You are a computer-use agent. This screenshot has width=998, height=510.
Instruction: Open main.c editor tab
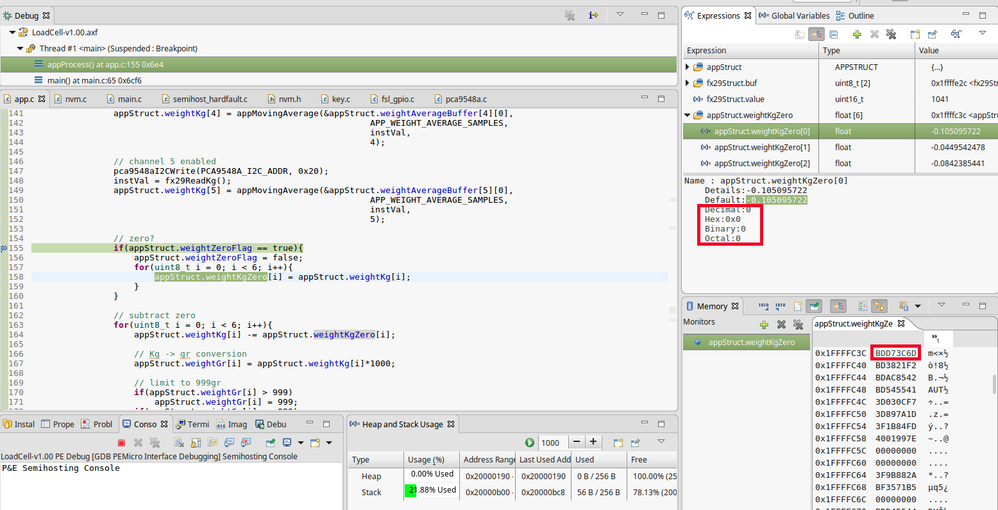pos(123,99)
